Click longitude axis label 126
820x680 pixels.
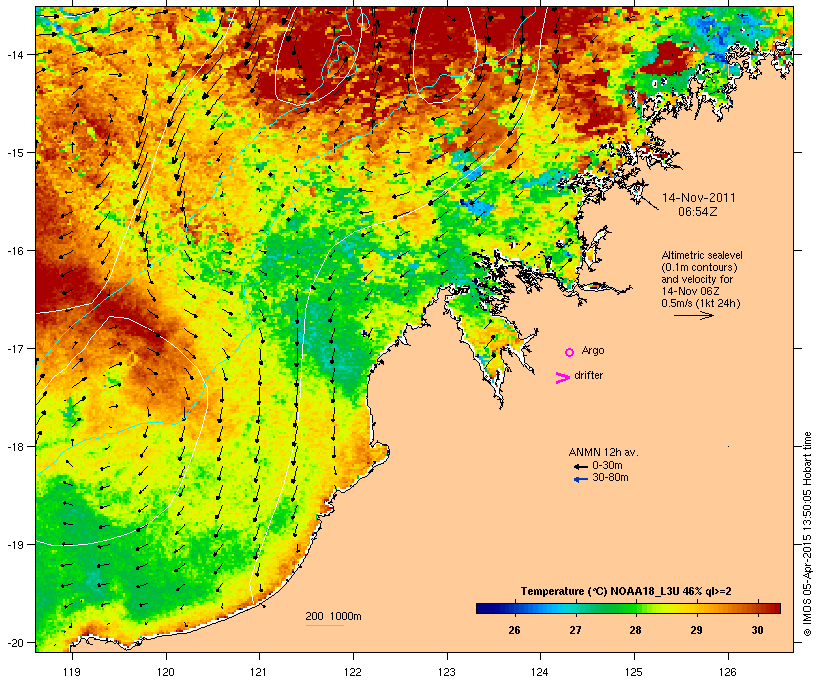727,672
